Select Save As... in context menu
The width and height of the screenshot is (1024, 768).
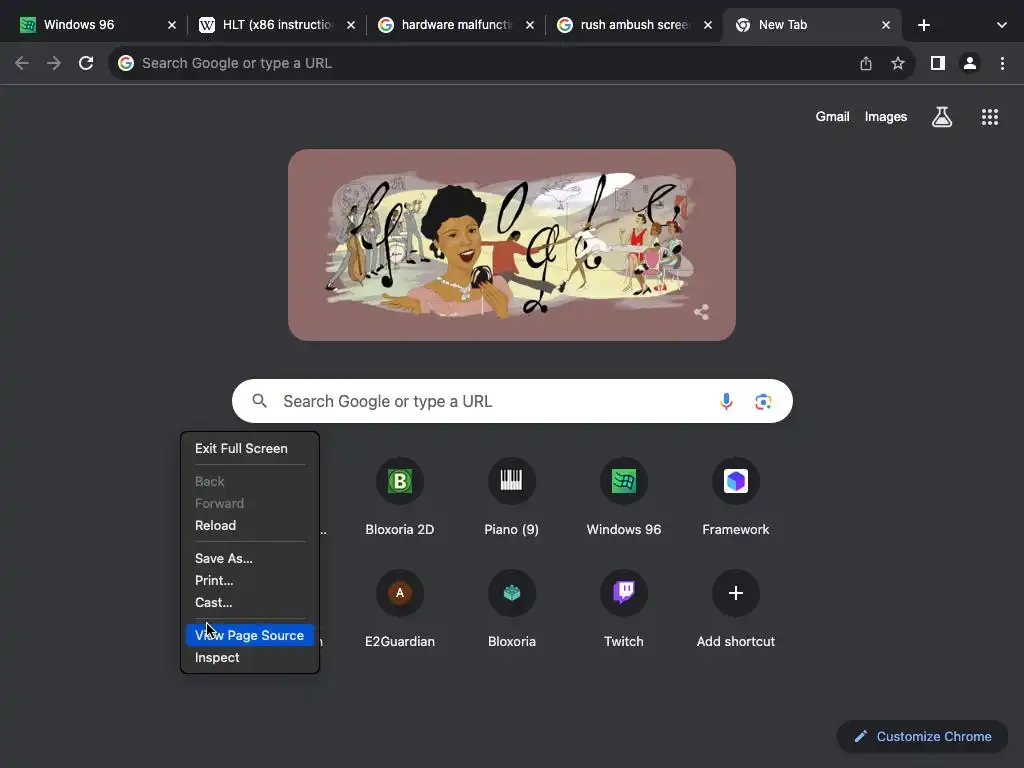249,558
